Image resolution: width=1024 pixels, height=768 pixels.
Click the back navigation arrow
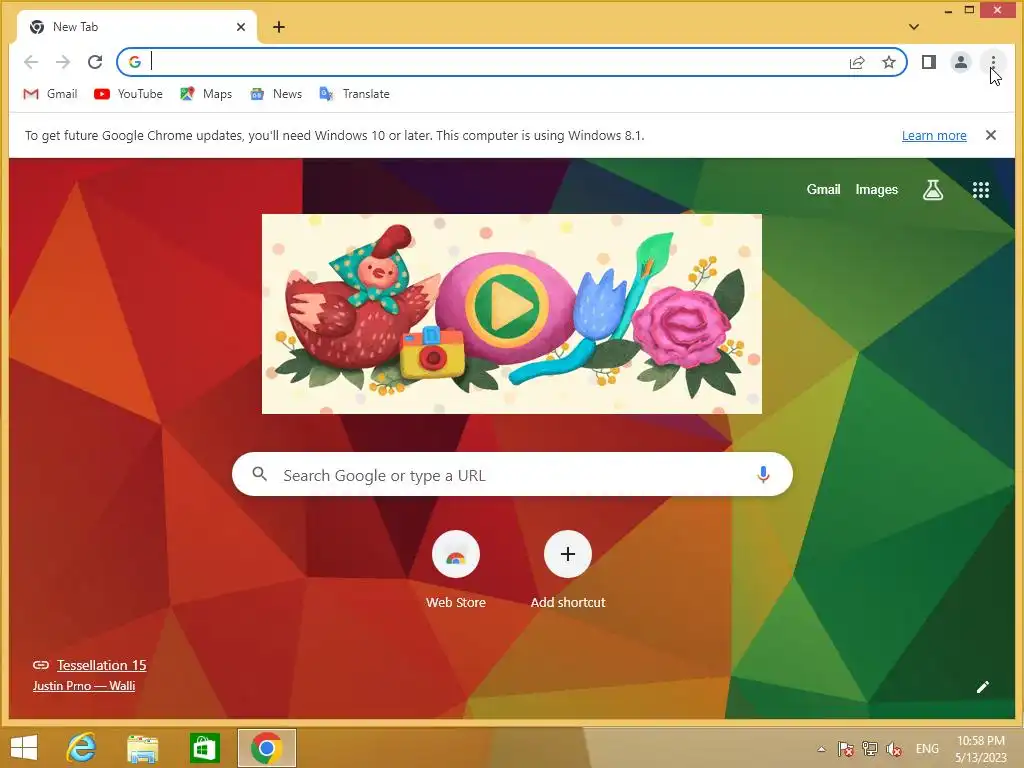tap(31, 62)
